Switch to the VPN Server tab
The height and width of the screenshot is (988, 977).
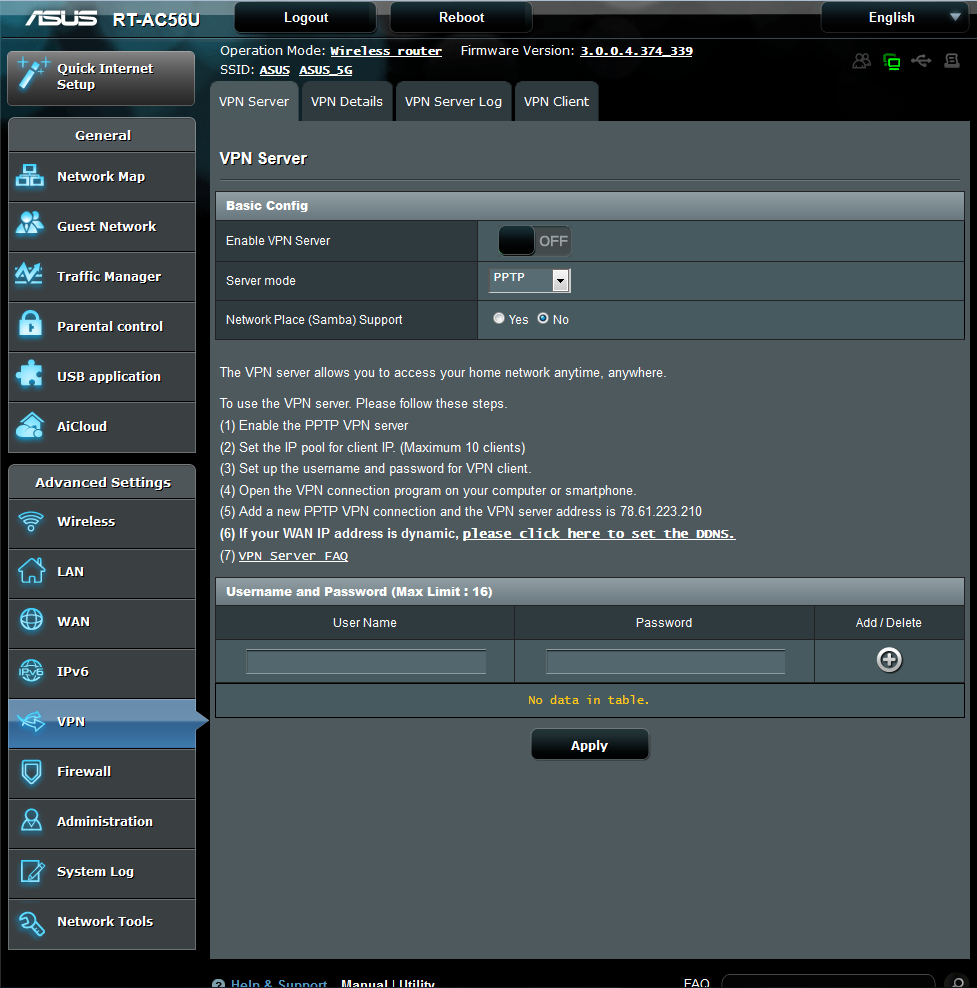254,101
